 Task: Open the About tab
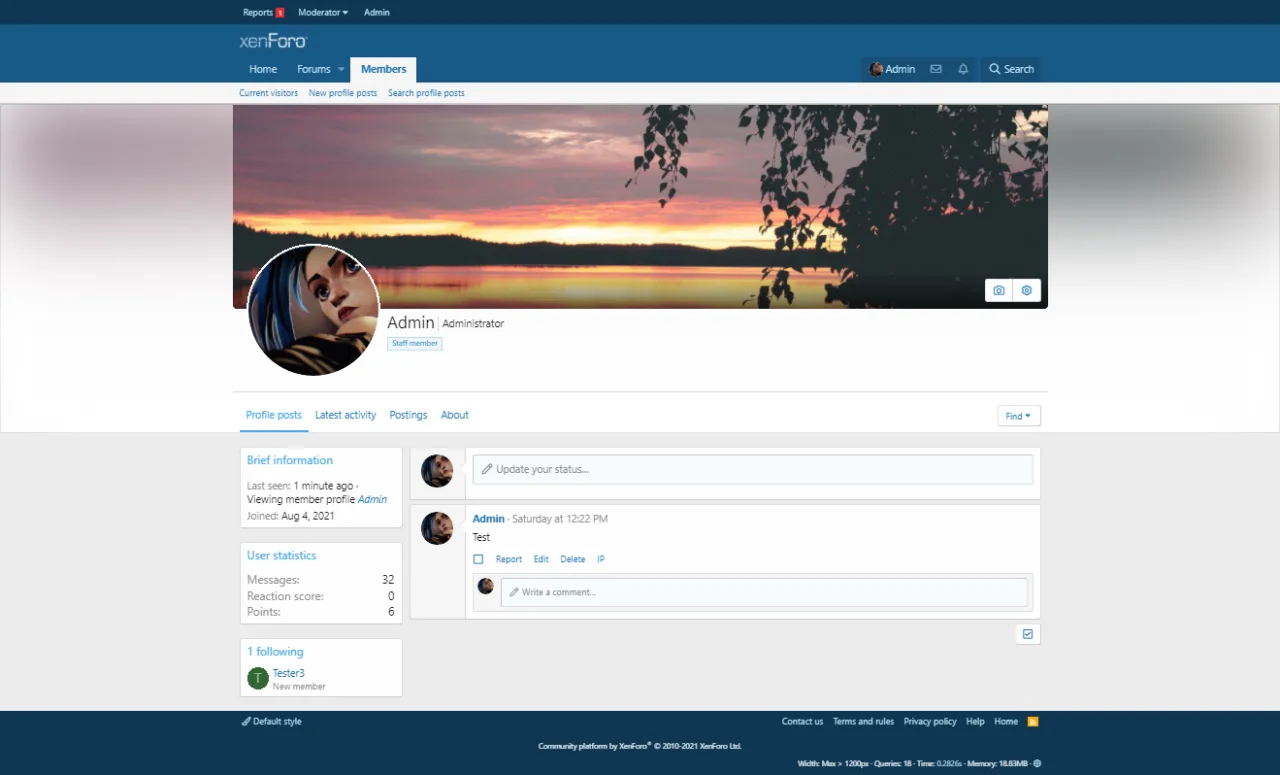point(454,415)
